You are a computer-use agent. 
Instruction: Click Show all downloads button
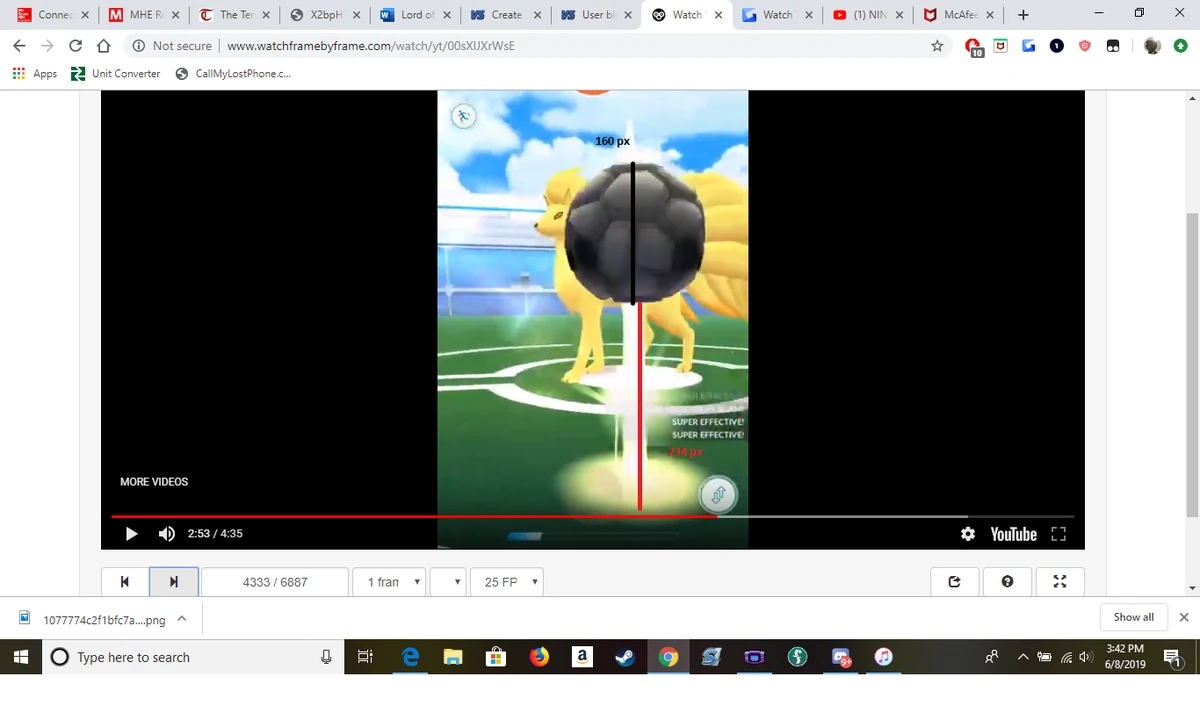[1133, 617]
